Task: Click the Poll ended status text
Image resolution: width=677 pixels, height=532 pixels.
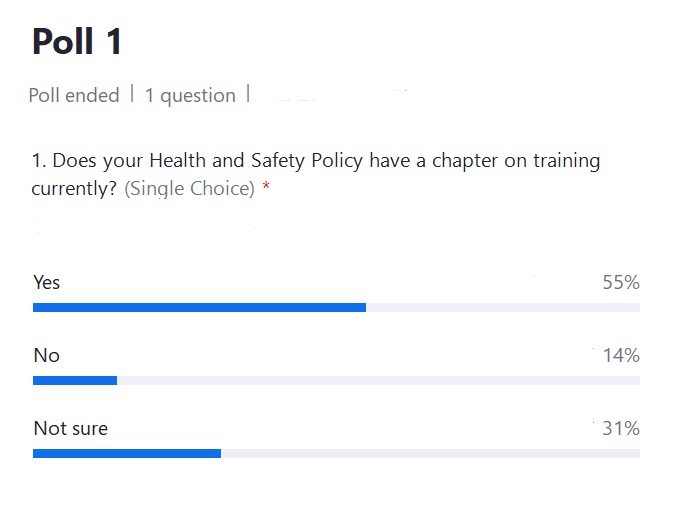Action: [74, 95]
